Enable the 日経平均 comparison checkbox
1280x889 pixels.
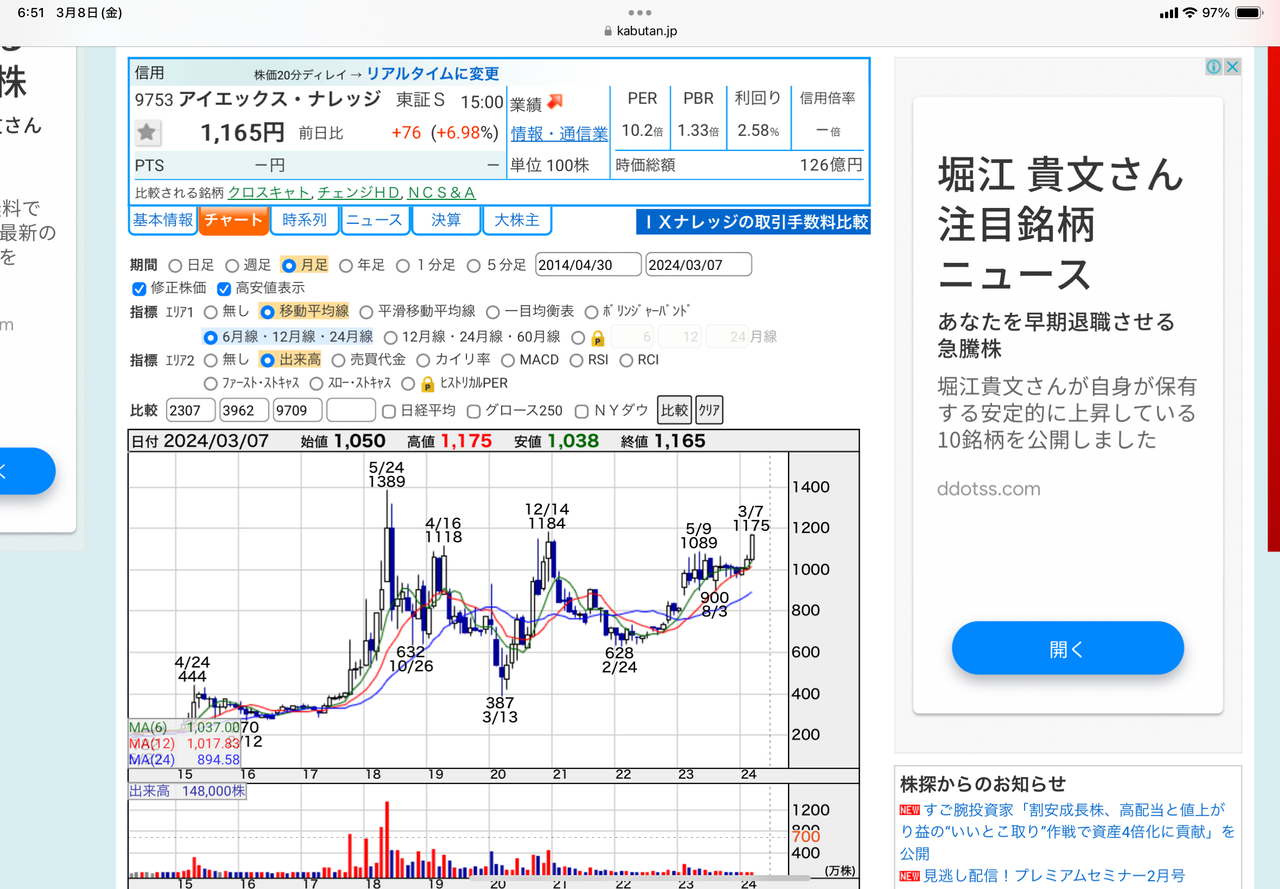[x=389, y=411]
